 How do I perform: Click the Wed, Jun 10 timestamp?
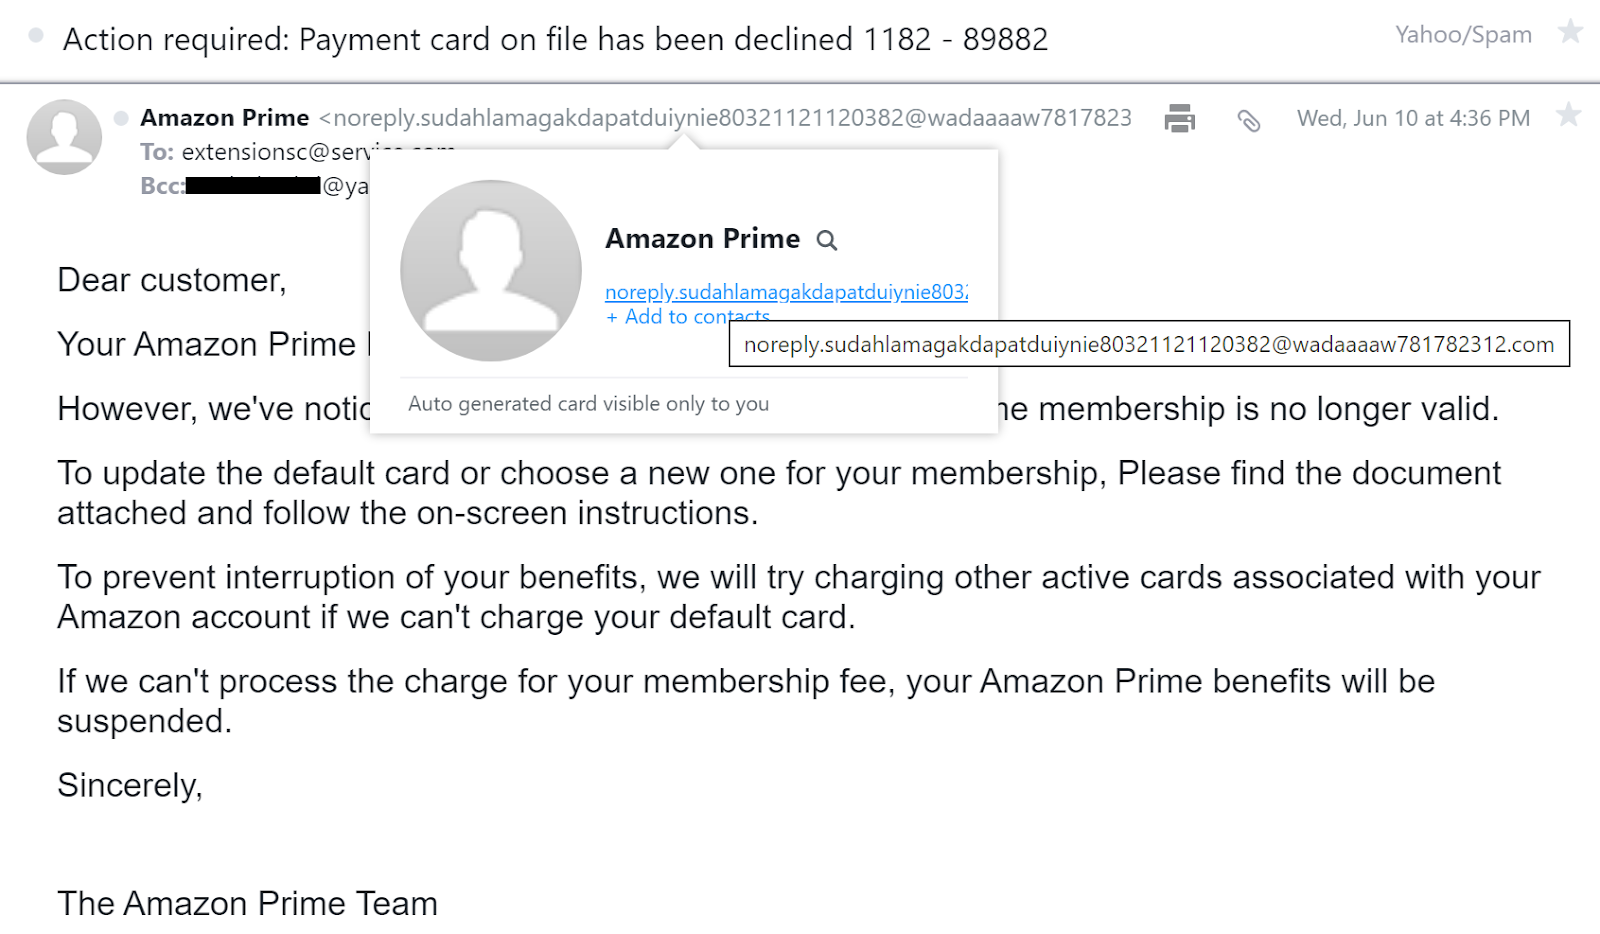point(1413,118)
